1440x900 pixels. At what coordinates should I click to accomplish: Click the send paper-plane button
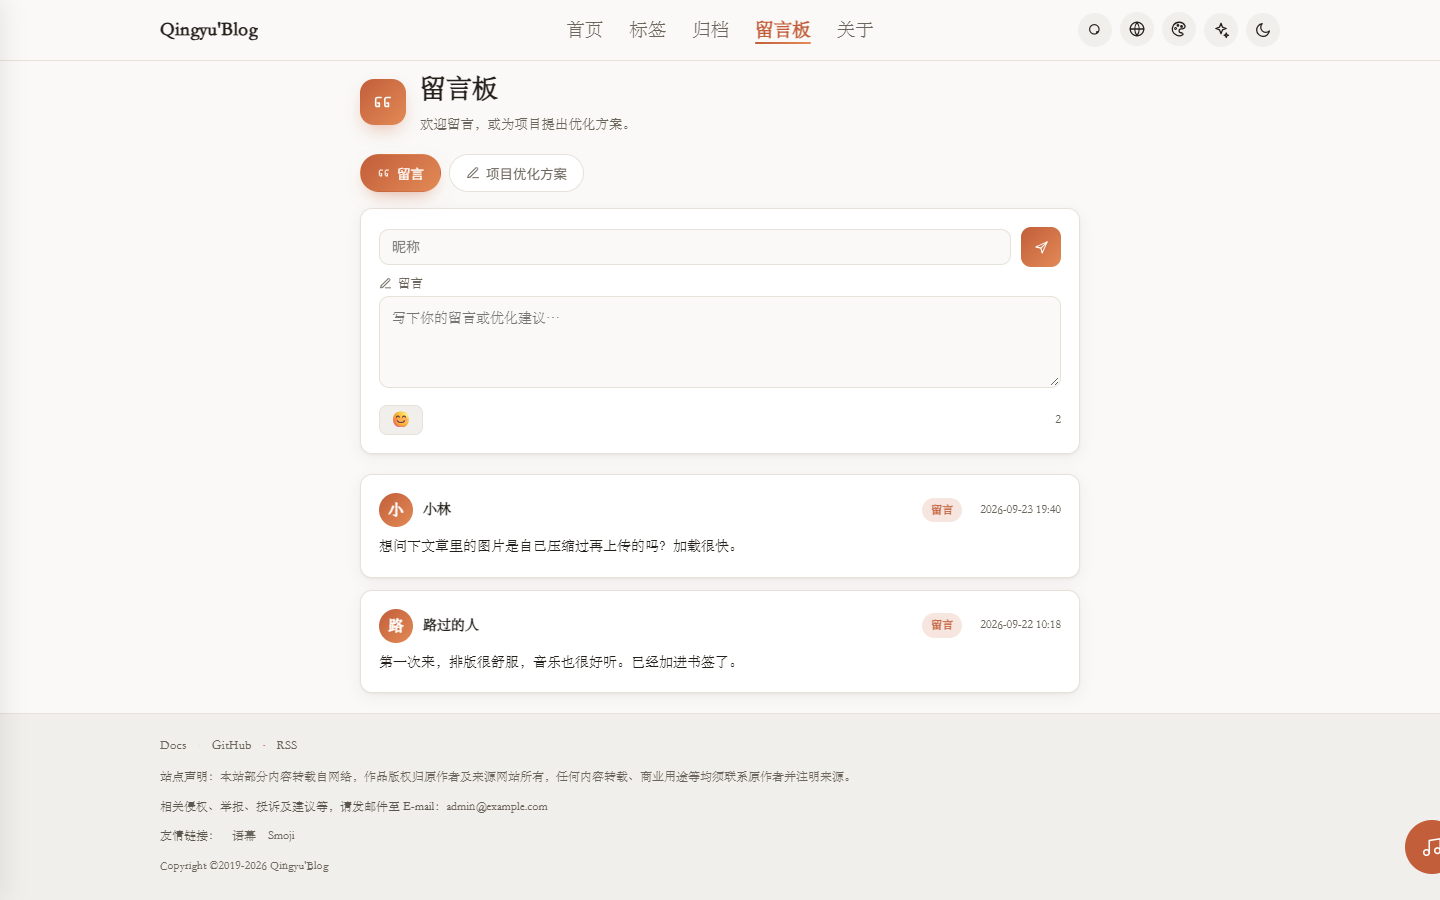tap(1041, 247)
